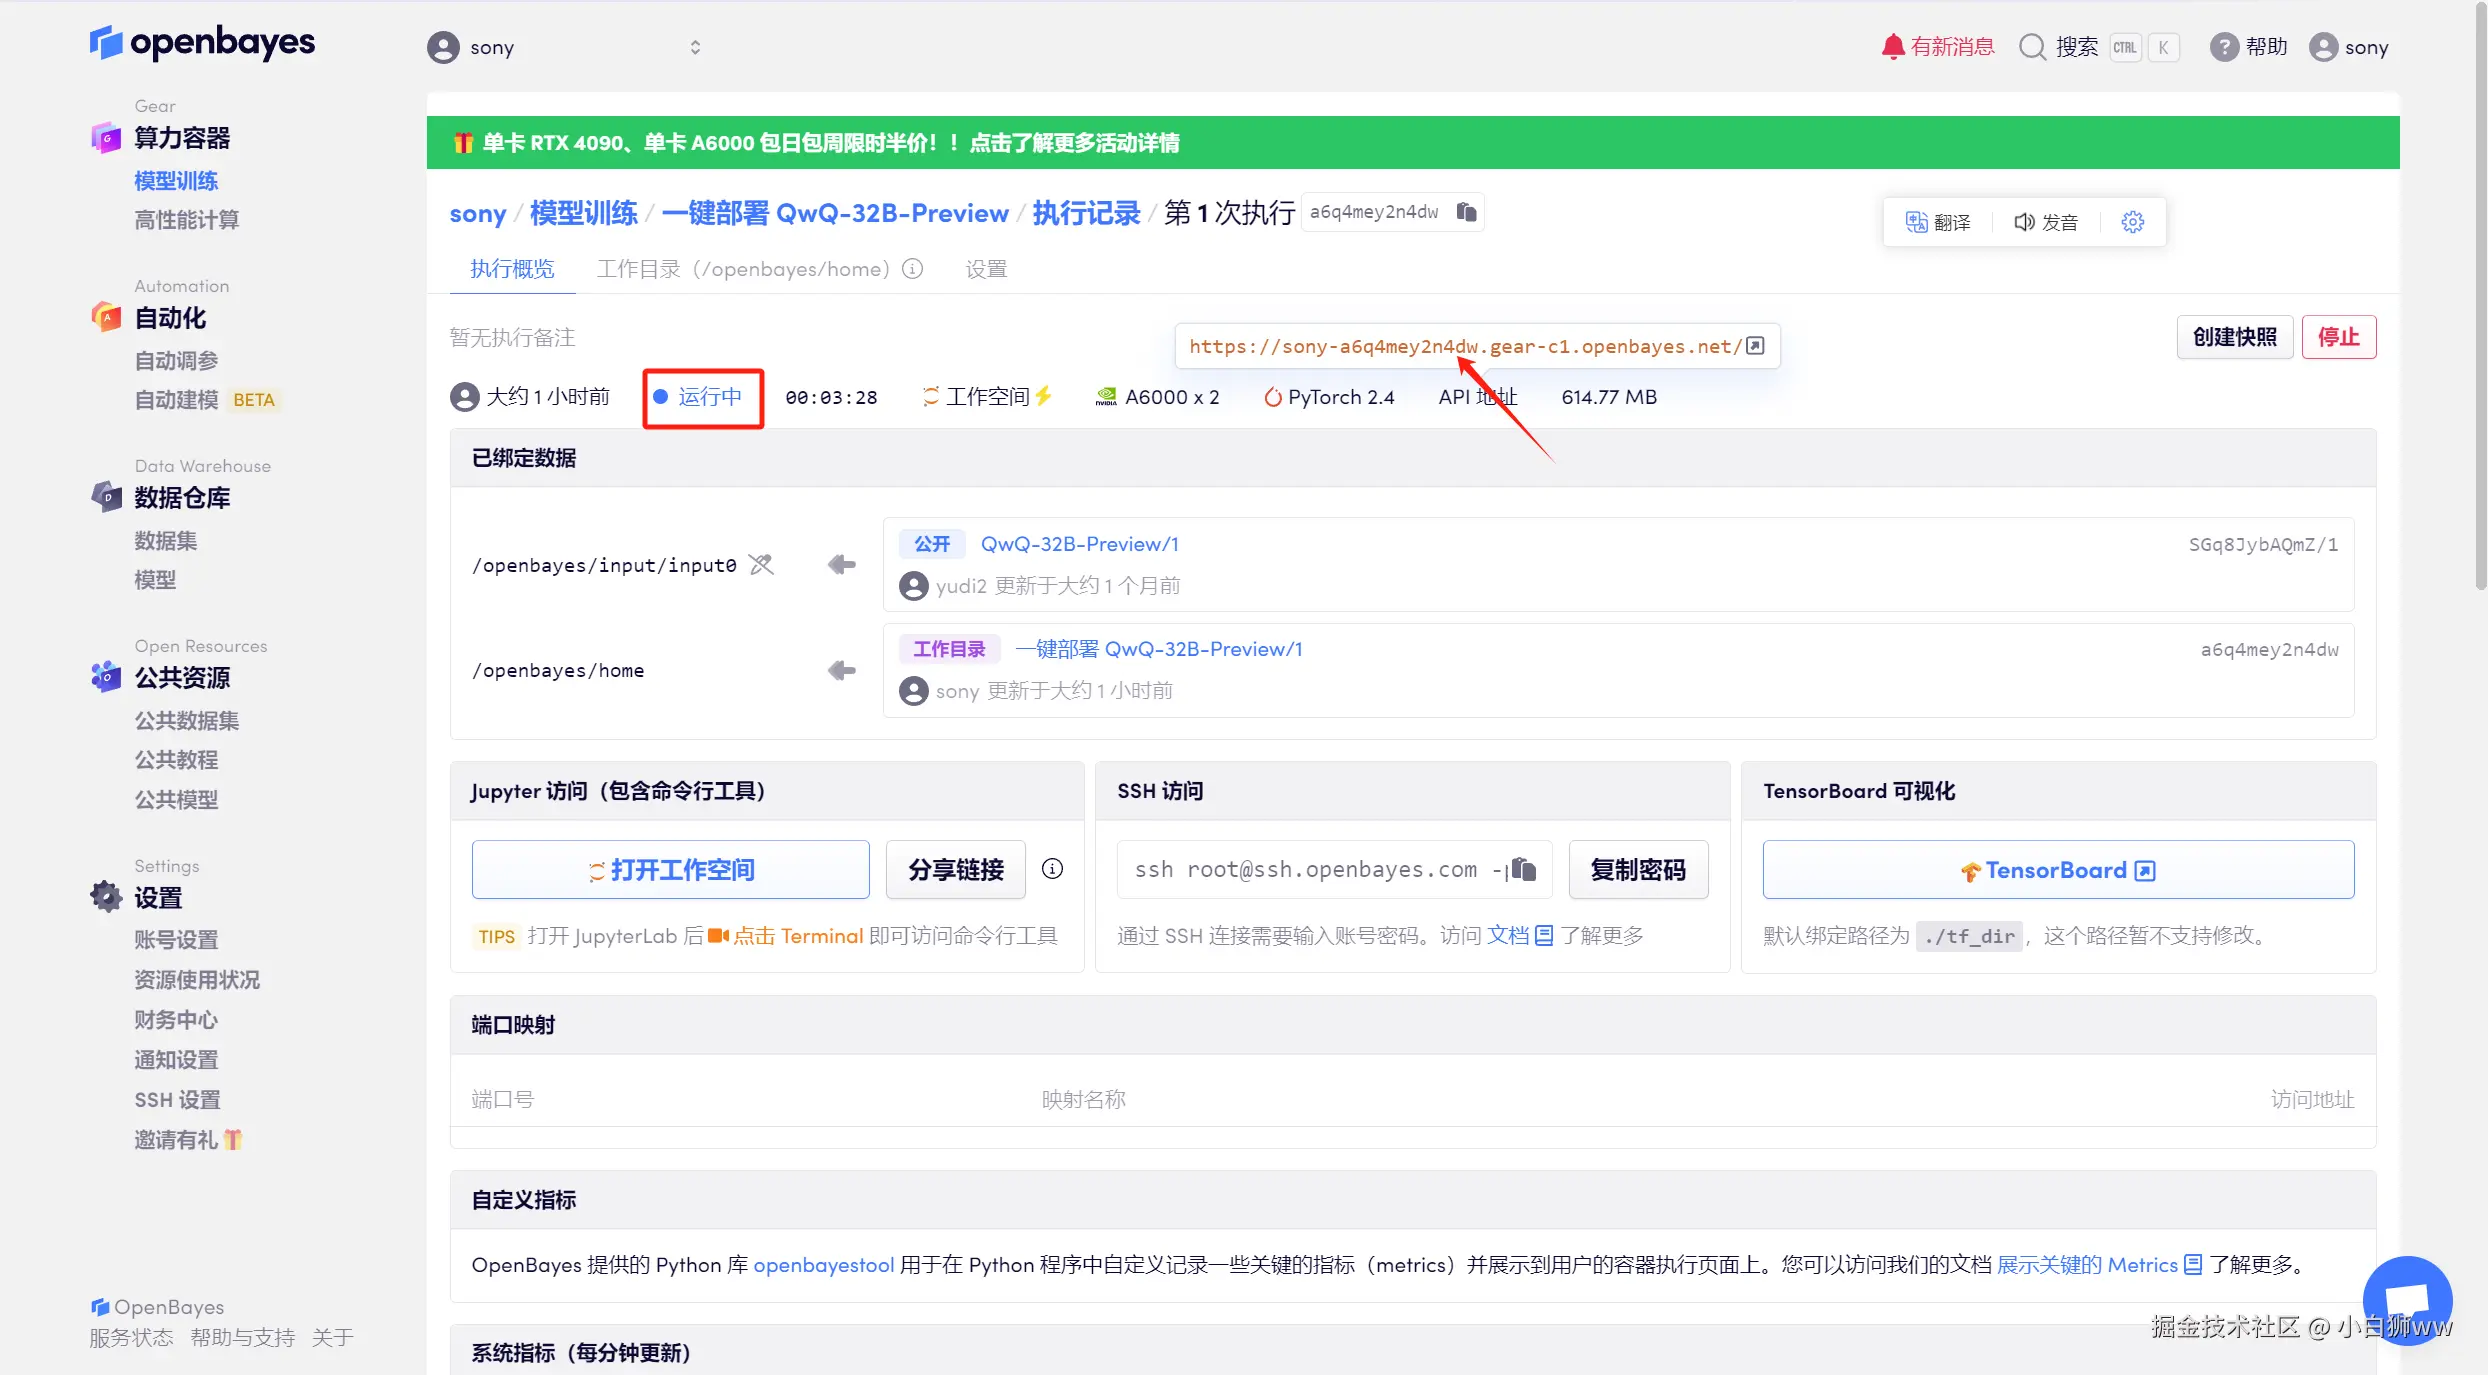This screenshot has width=2488, height=1375.
Task: Open the help menu
Action: click(x=2249, y=47)
